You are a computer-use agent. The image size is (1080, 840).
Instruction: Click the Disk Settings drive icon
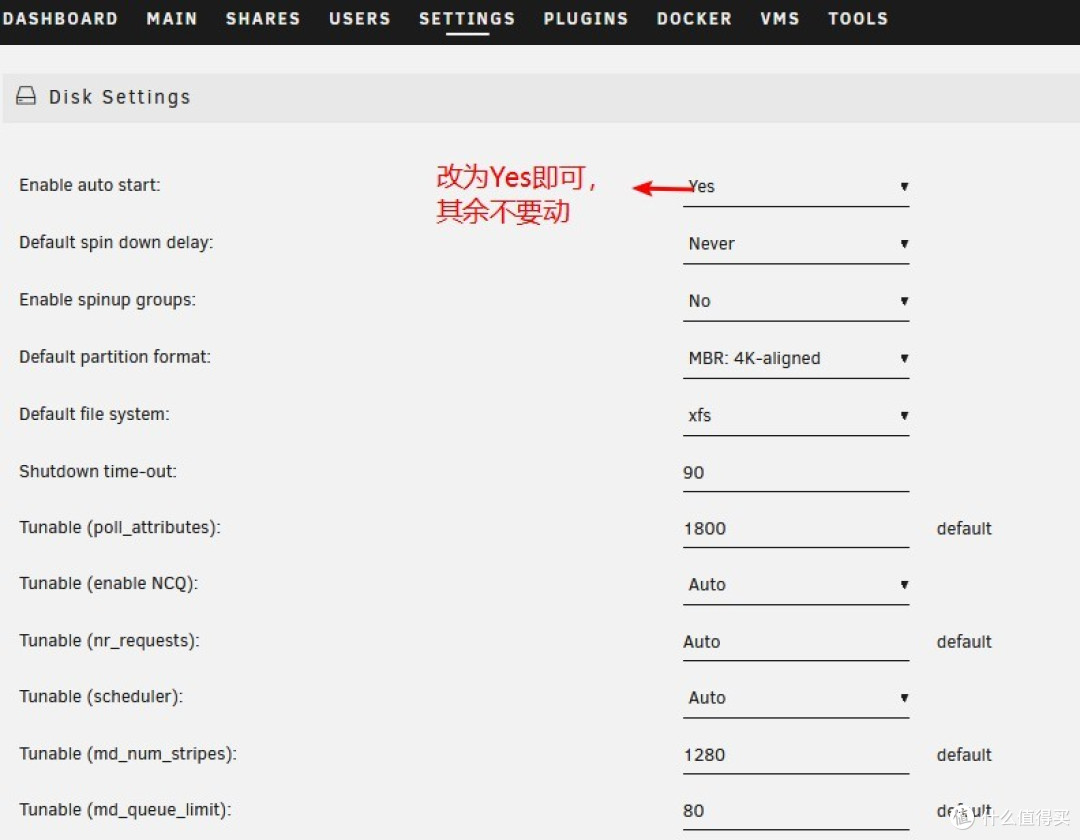coord(26,97)
